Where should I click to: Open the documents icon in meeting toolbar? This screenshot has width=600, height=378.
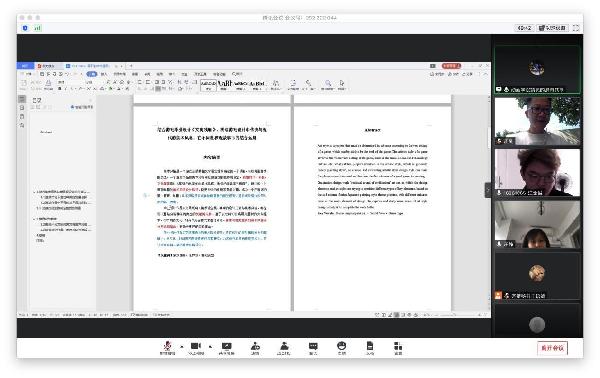pos(370,348)
